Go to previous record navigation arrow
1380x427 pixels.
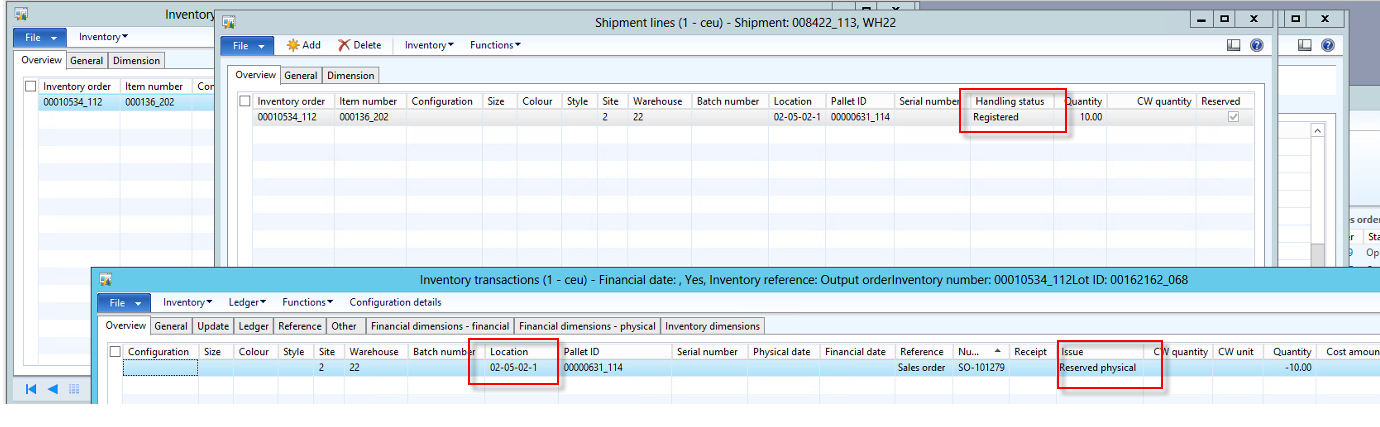pyautogui.click(x=52, y=389)
